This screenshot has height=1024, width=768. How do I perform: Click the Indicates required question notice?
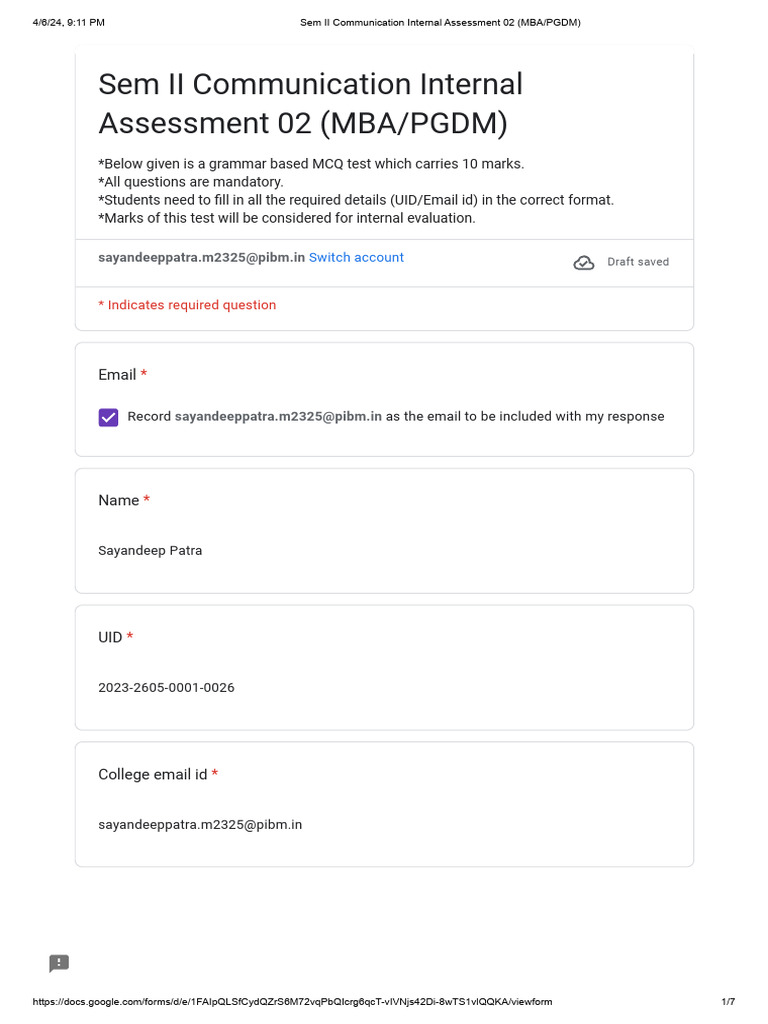187,305
